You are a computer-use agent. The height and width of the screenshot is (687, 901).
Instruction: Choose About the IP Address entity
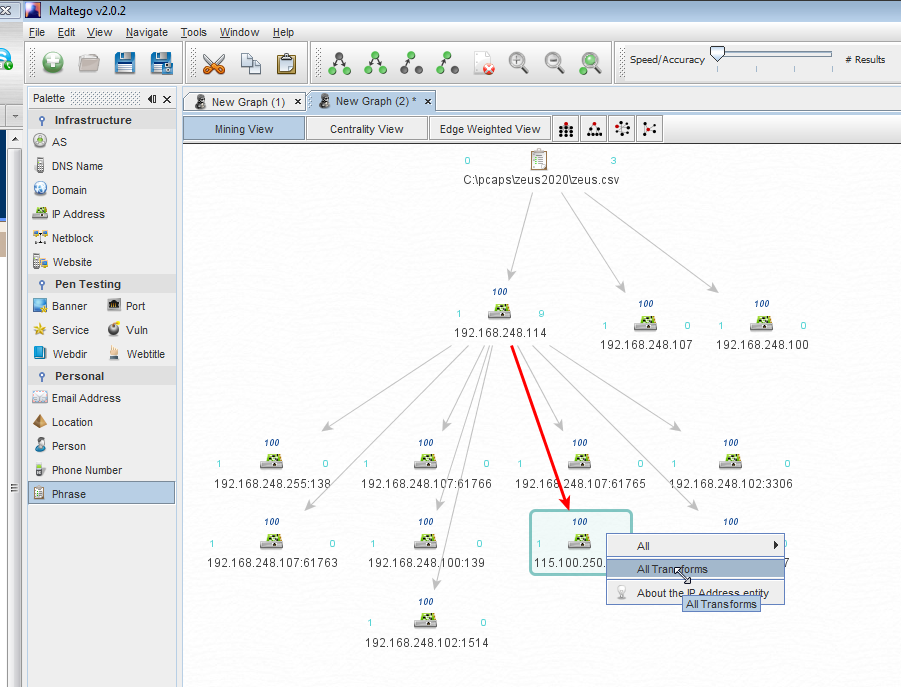tap(695, 592)
